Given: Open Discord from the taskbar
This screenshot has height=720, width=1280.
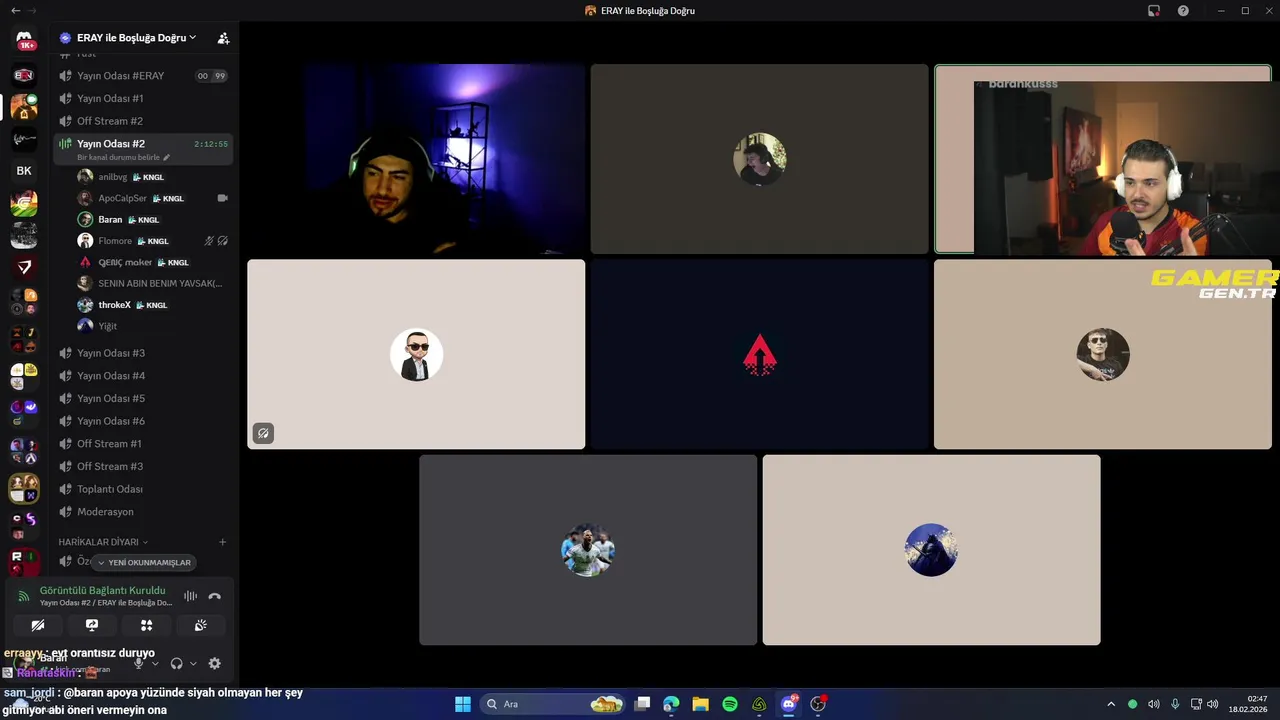Looking at the screenshot, I should click(789, 704).
